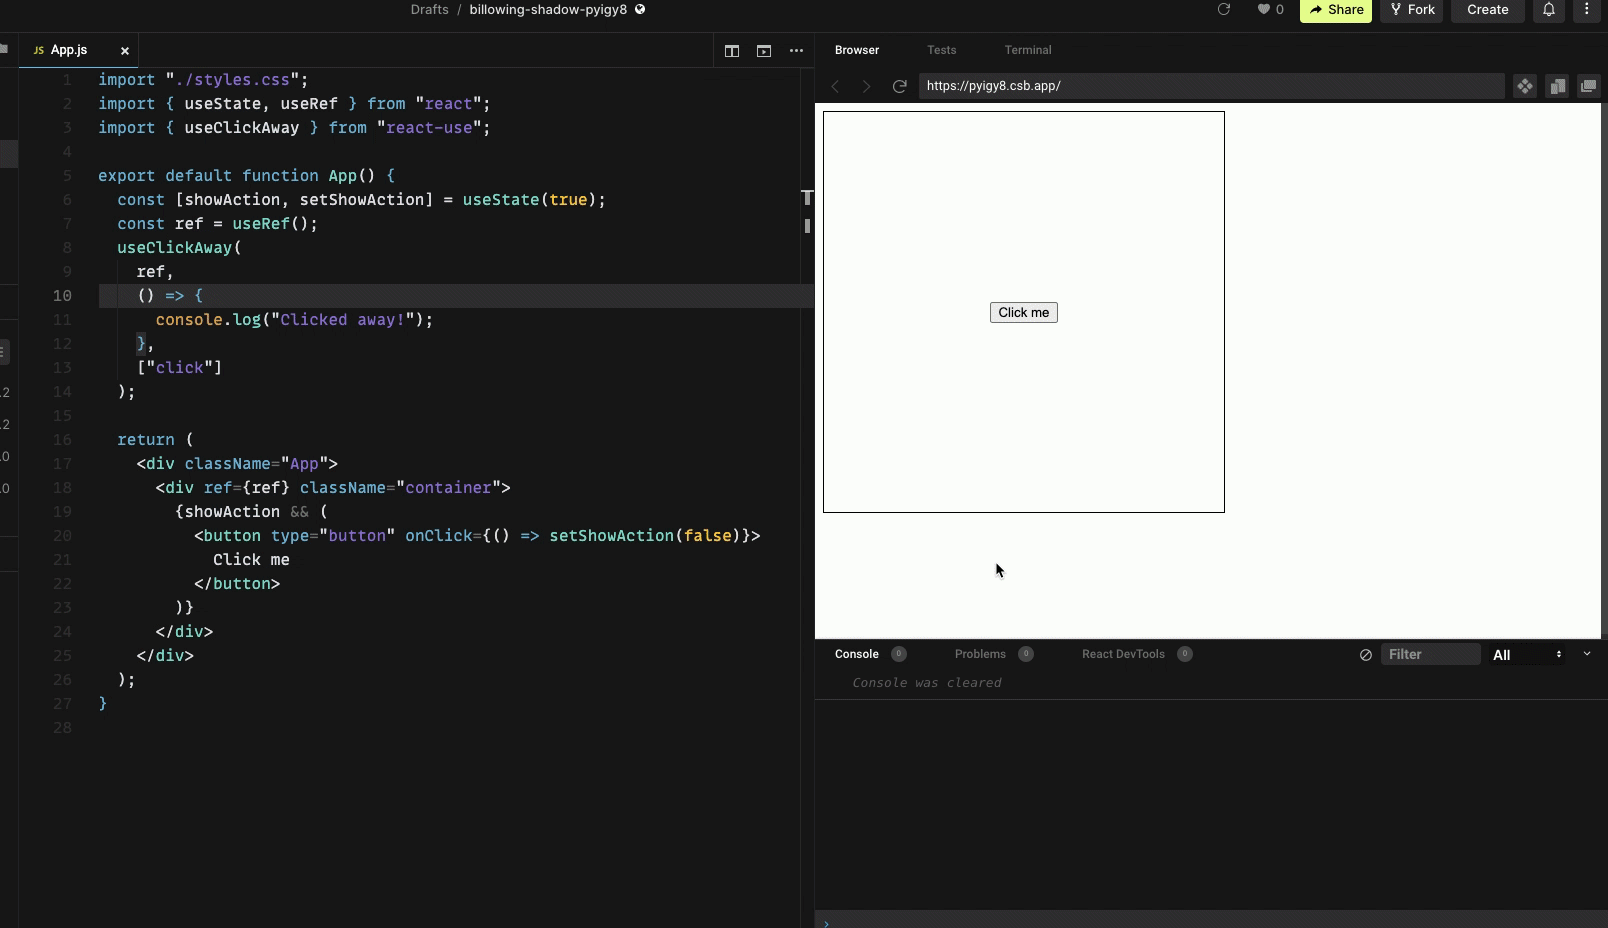1608x928 pixels.
Task: Fork this sandbox
Action: point(1412,10)
